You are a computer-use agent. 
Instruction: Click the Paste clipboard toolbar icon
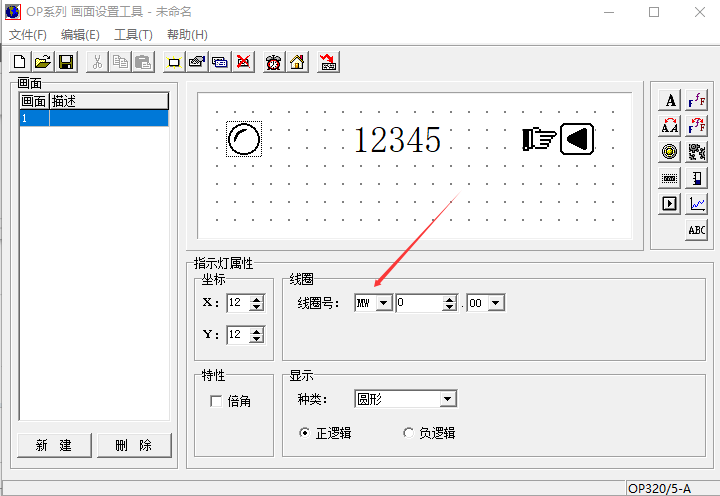(143, 62)
